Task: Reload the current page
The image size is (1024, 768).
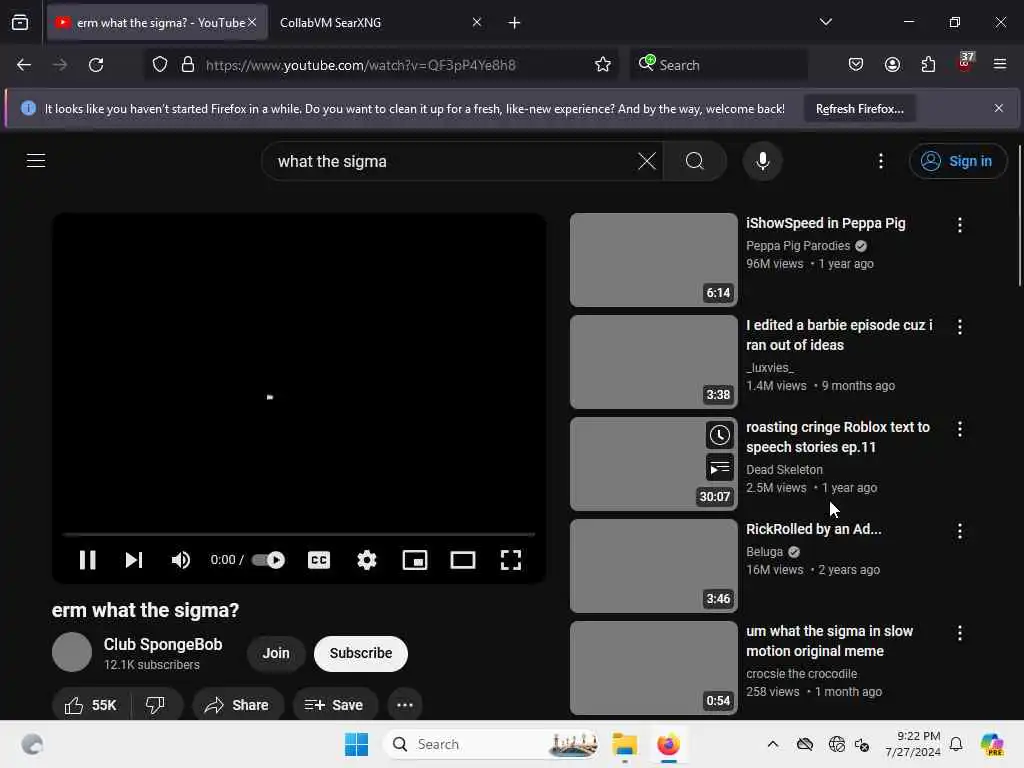Action: (96, 65)
